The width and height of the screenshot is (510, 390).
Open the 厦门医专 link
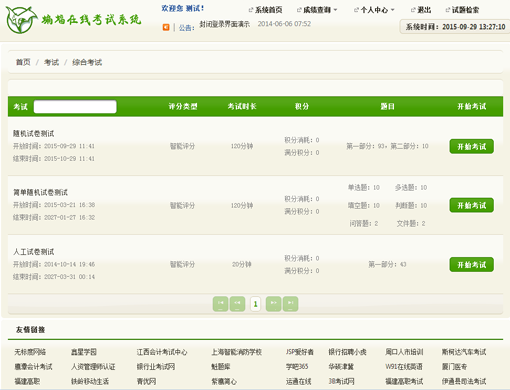point(454,367)
